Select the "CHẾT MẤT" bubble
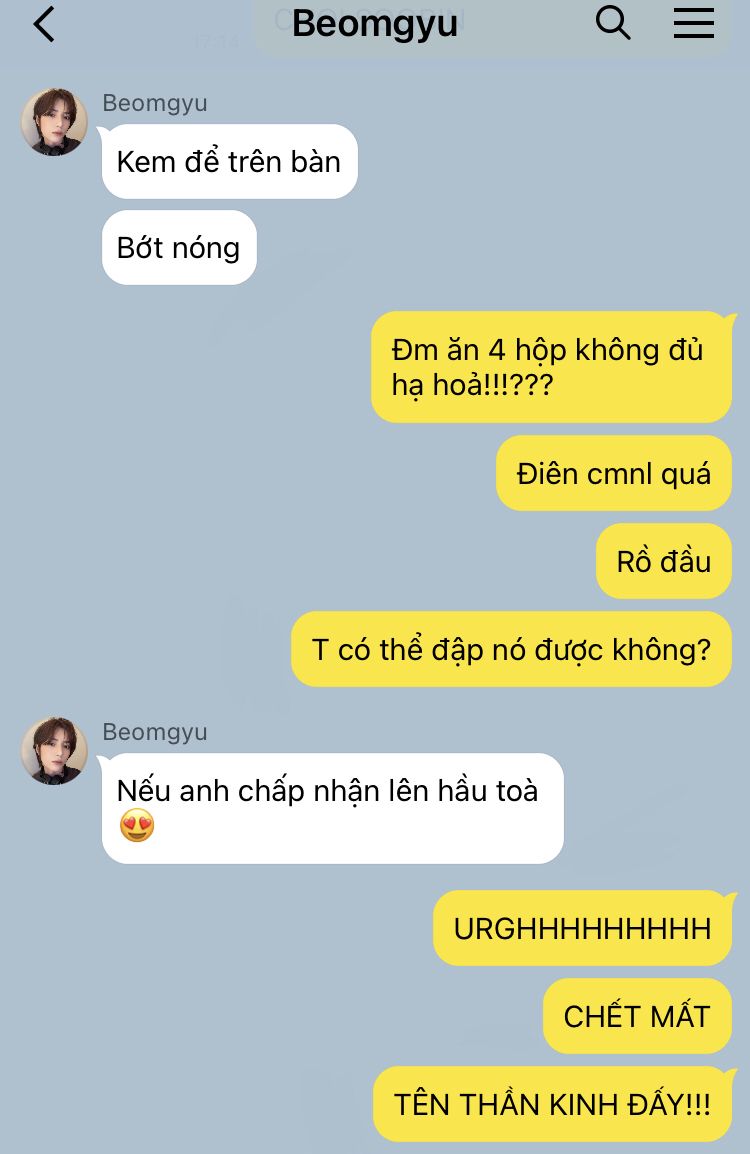The height and width of the screenshot is (1154, 750). (x=637, y=1016)
